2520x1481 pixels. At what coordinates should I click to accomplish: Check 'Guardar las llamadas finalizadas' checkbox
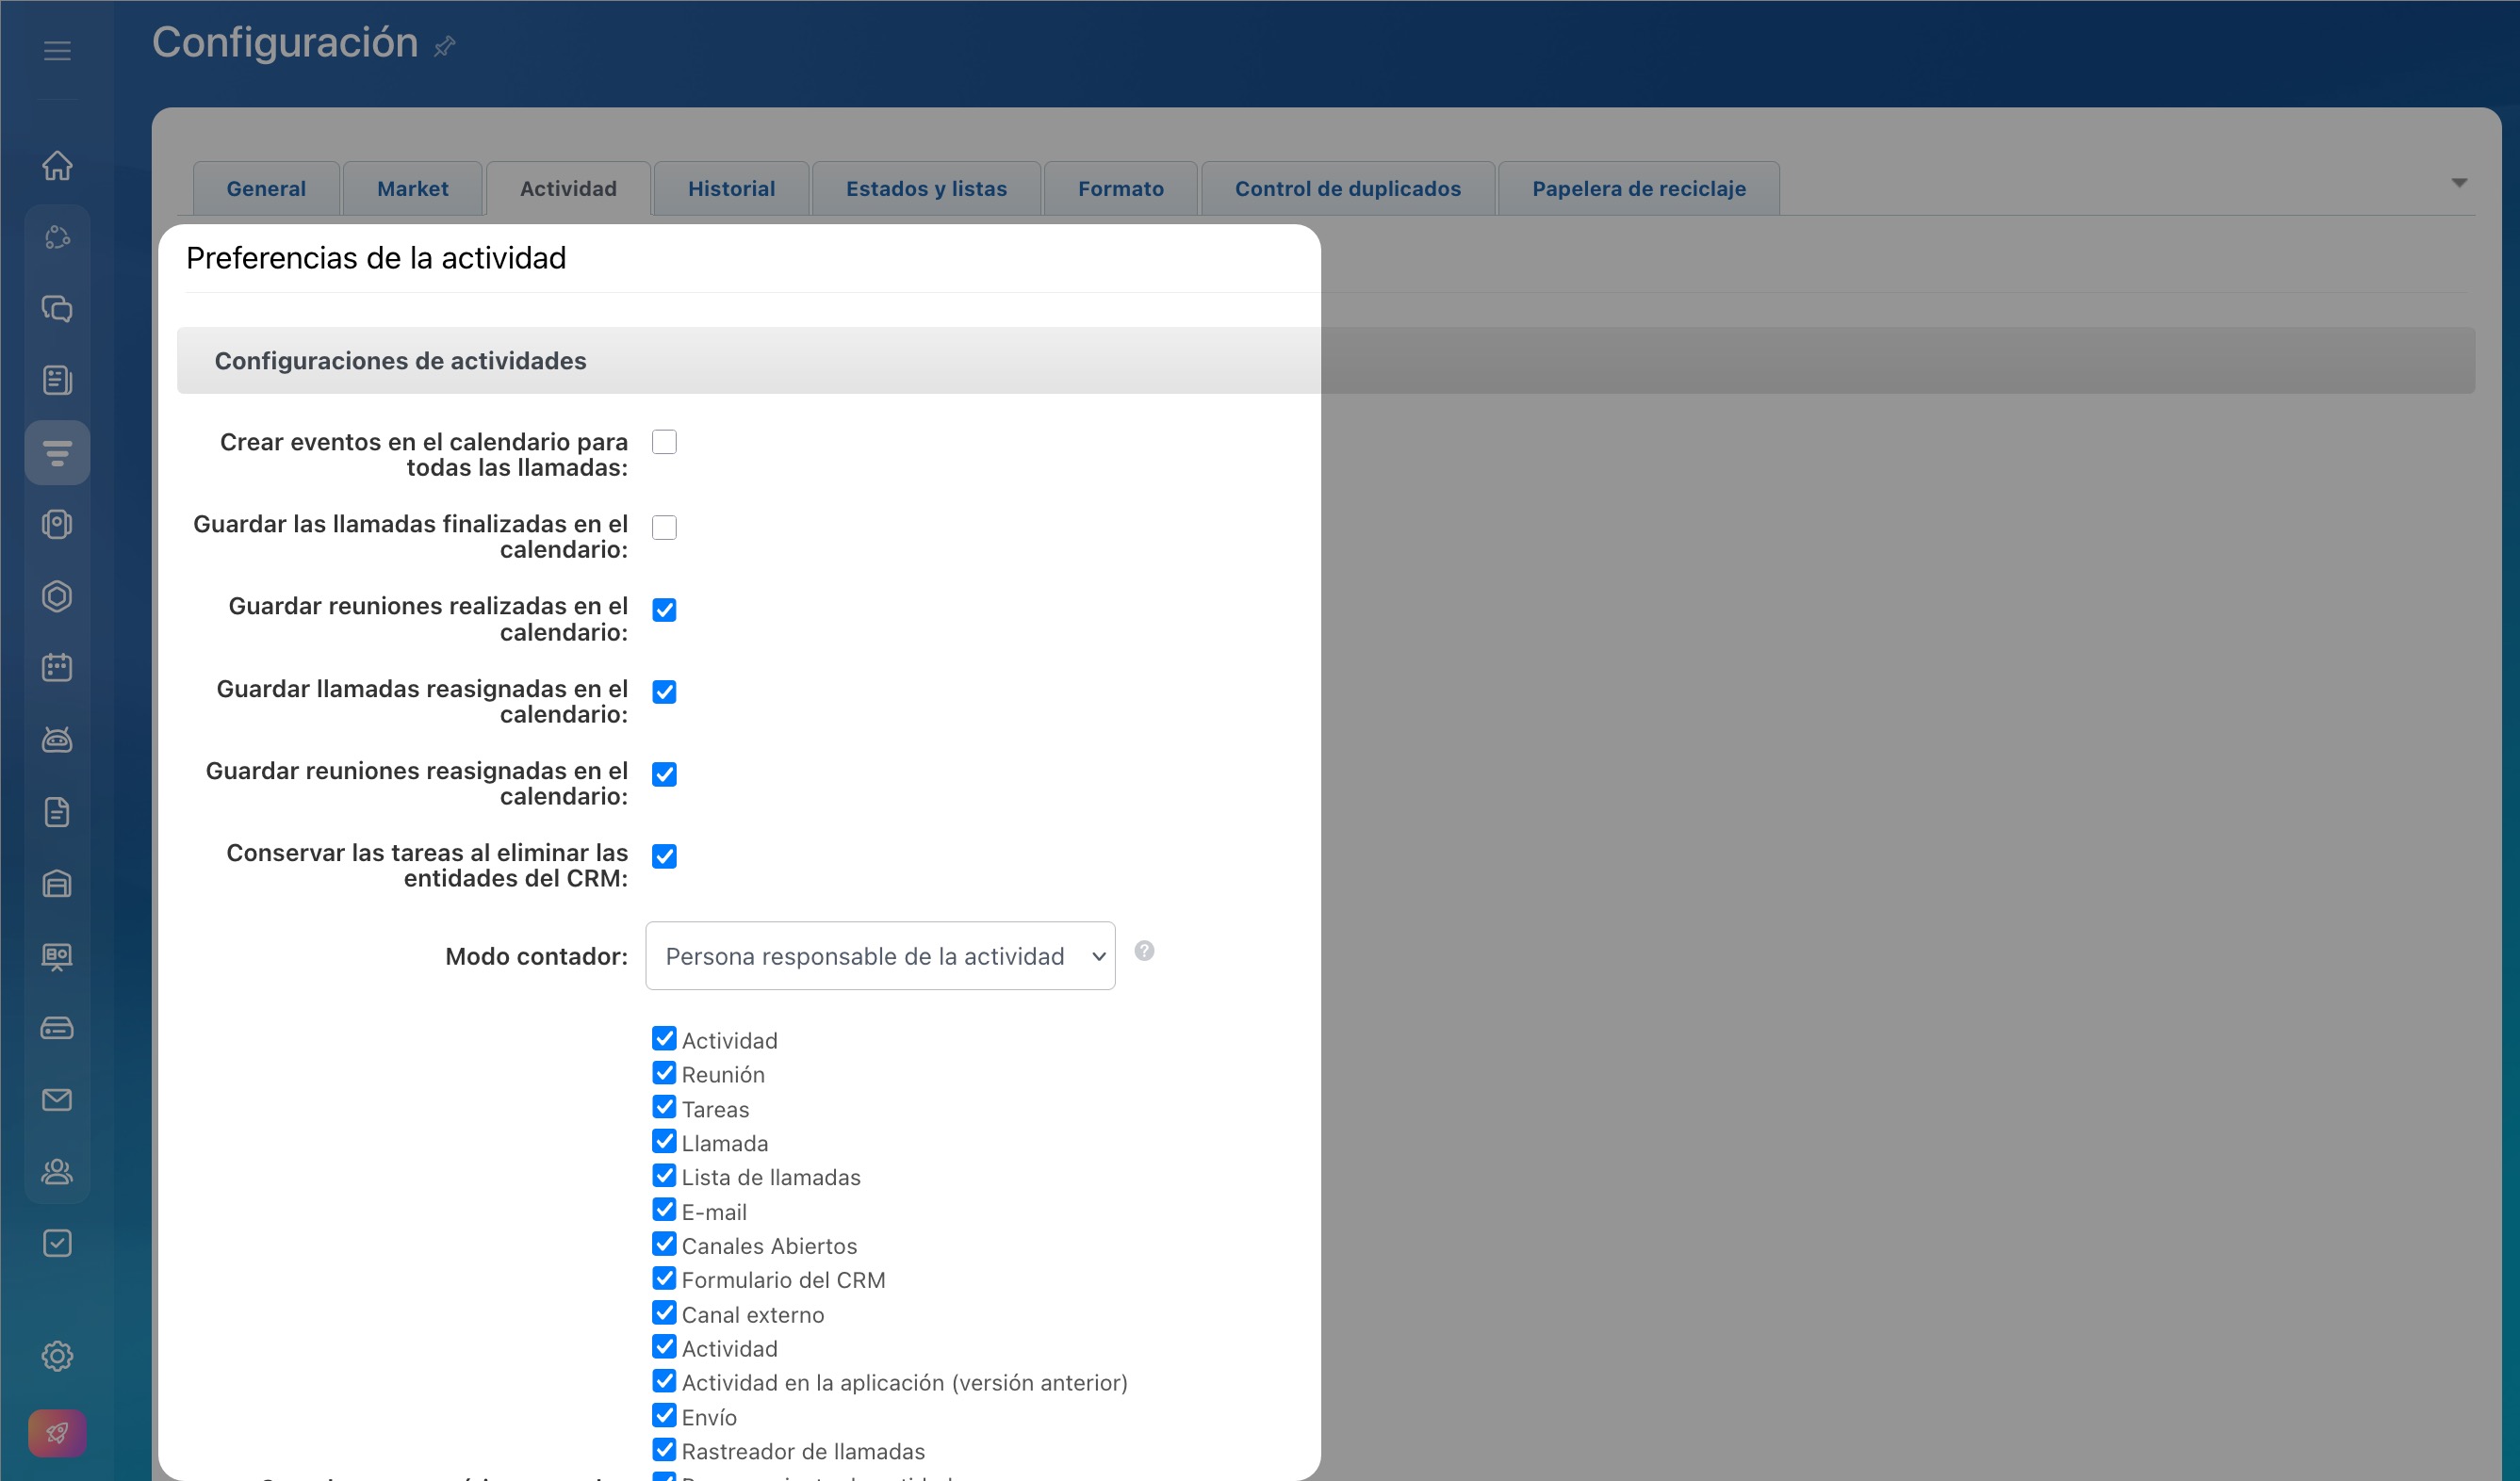click(x=664, y=527)
